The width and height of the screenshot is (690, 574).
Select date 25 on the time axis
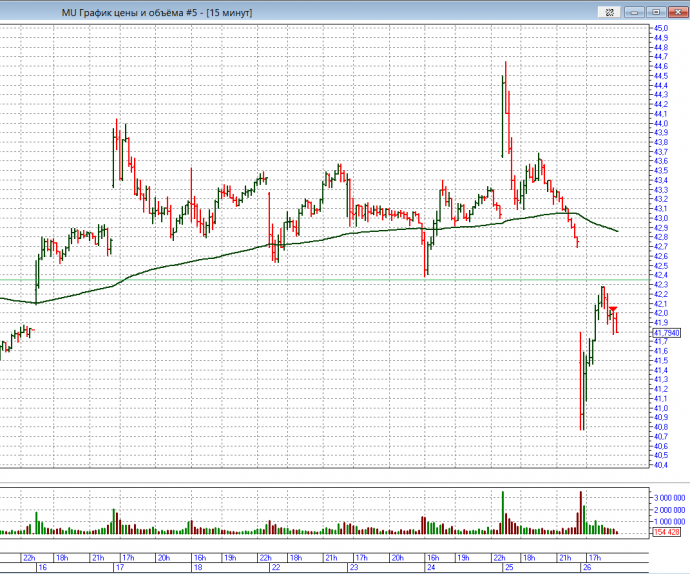point(509,567)
